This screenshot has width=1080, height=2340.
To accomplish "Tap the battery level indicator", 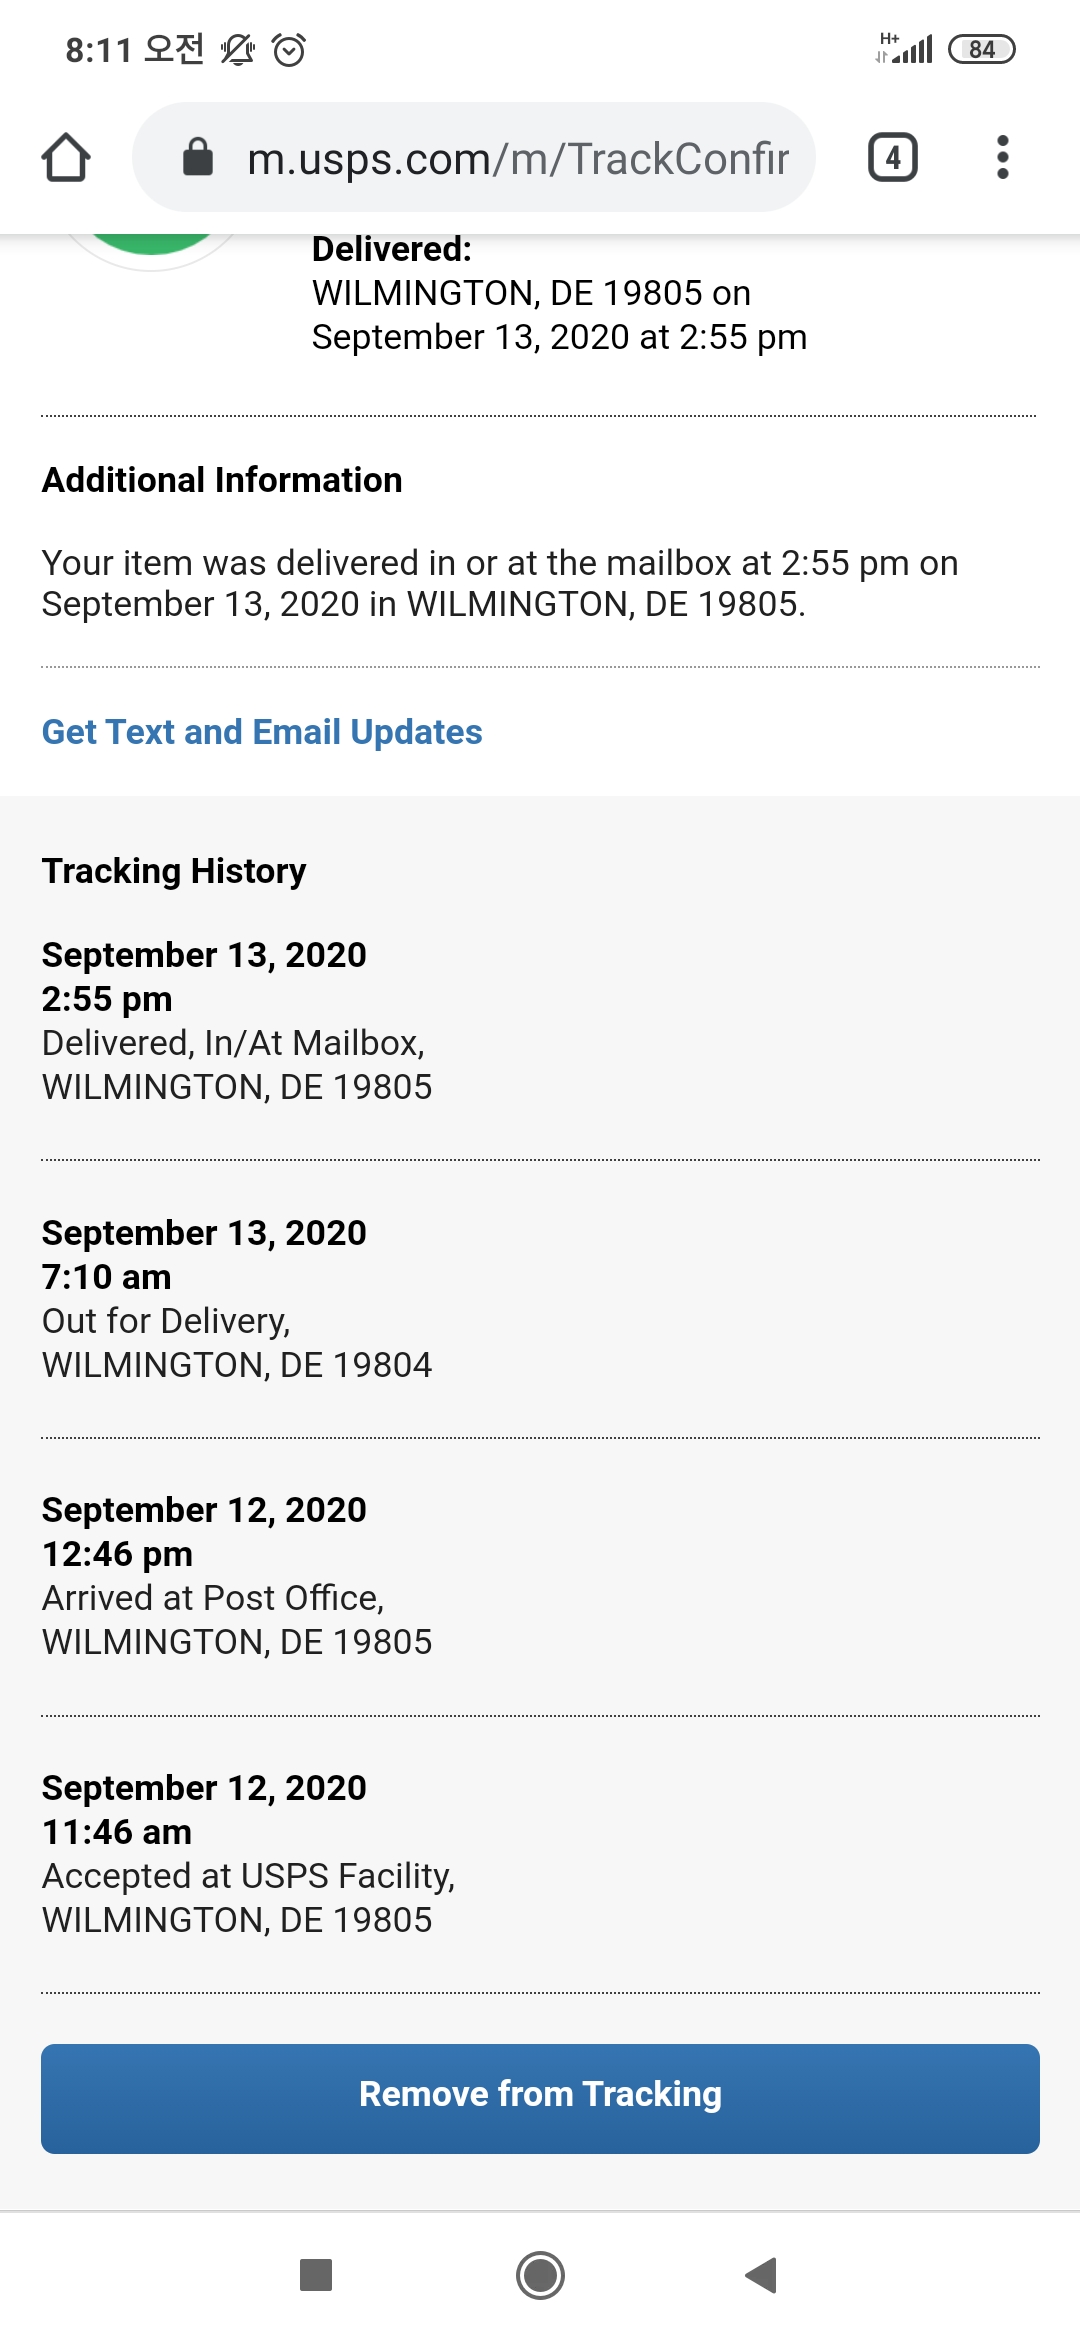I will (981, 49).
